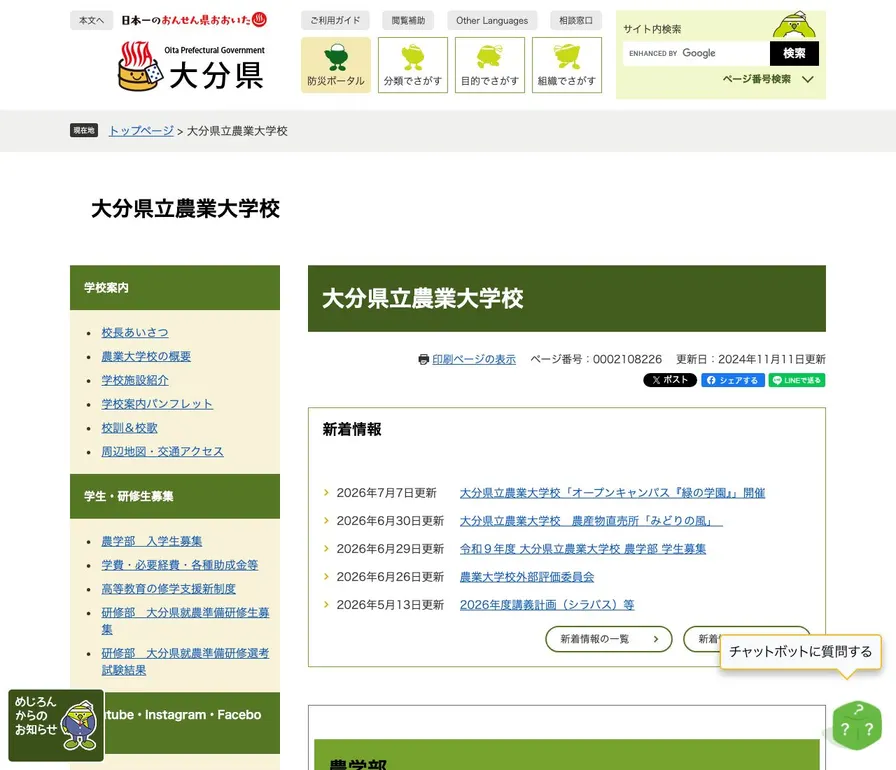Open 校長あいさつ link

click(135, 332)
